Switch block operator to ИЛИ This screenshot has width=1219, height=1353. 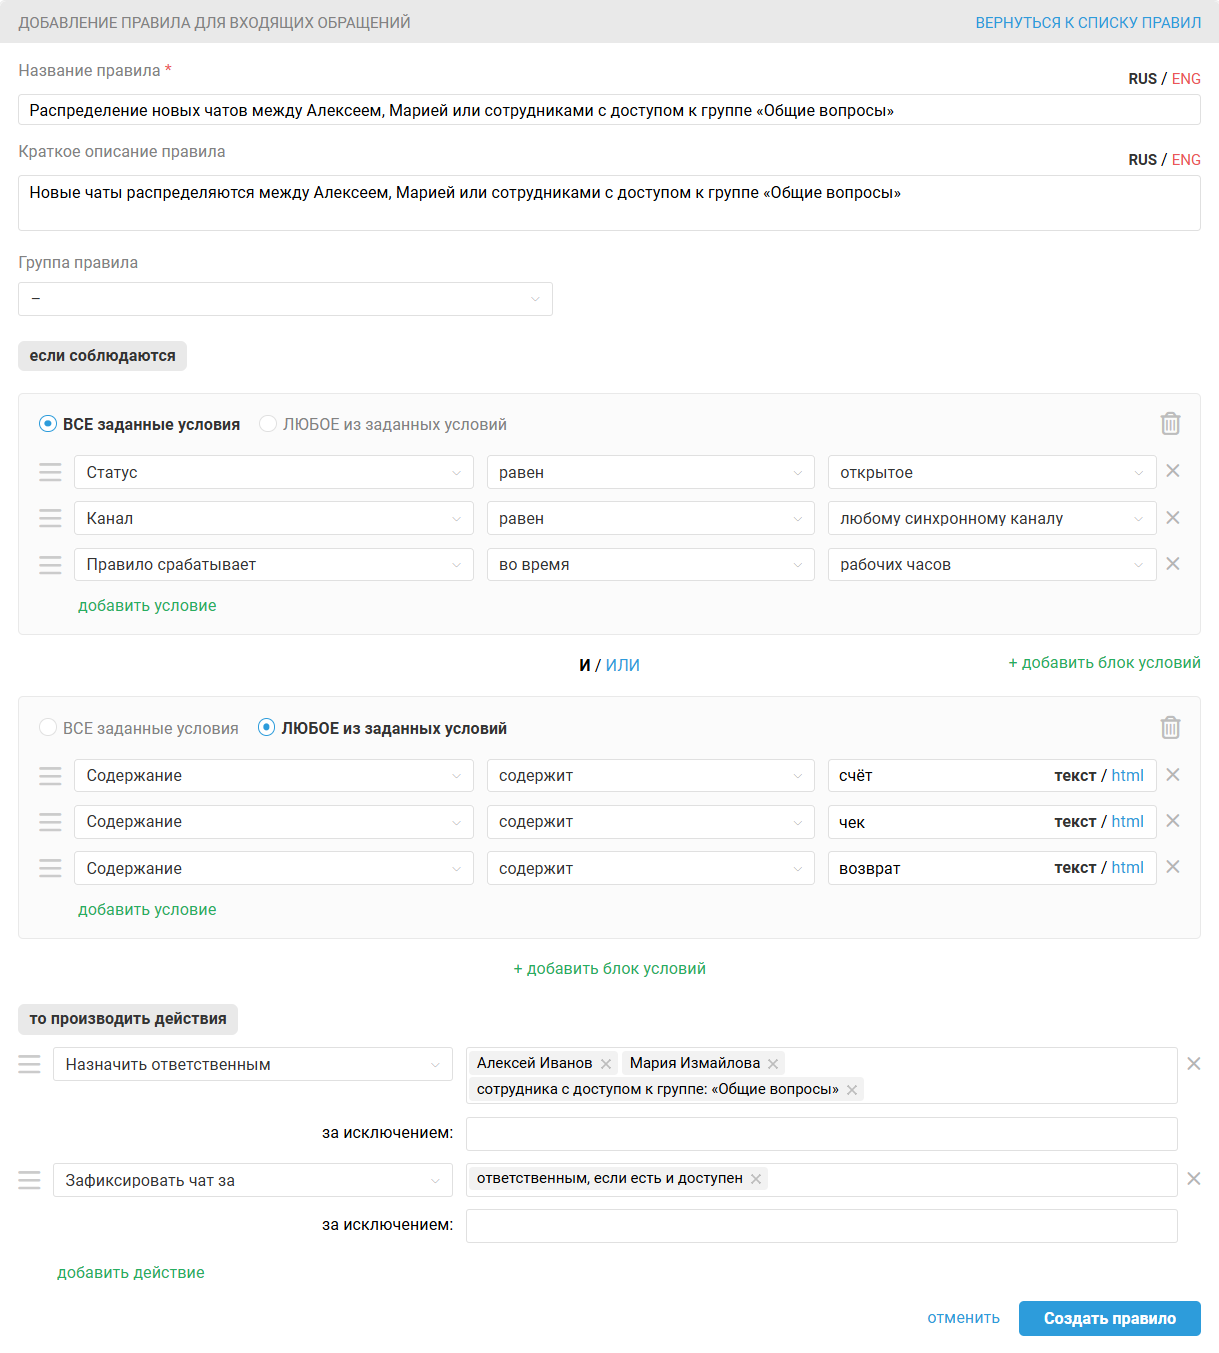pyautogui.click(x=622, y=665)
